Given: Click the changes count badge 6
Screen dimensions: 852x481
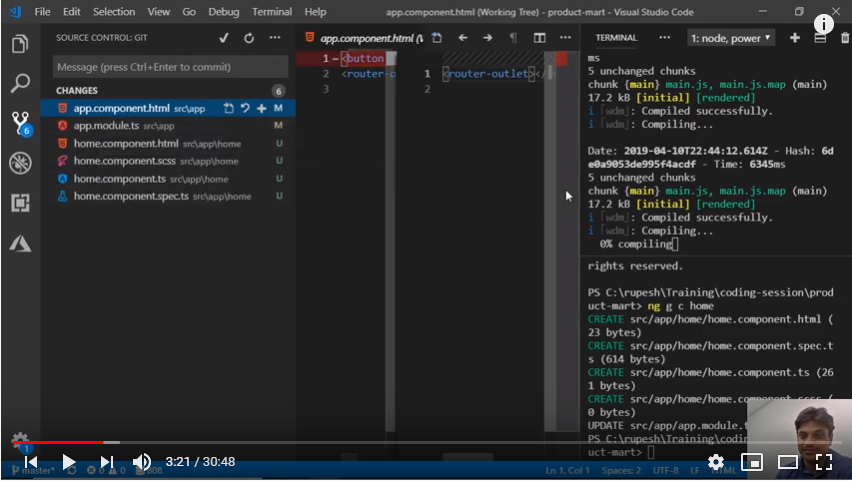Looking at the screenshot, I should [278, 91].
